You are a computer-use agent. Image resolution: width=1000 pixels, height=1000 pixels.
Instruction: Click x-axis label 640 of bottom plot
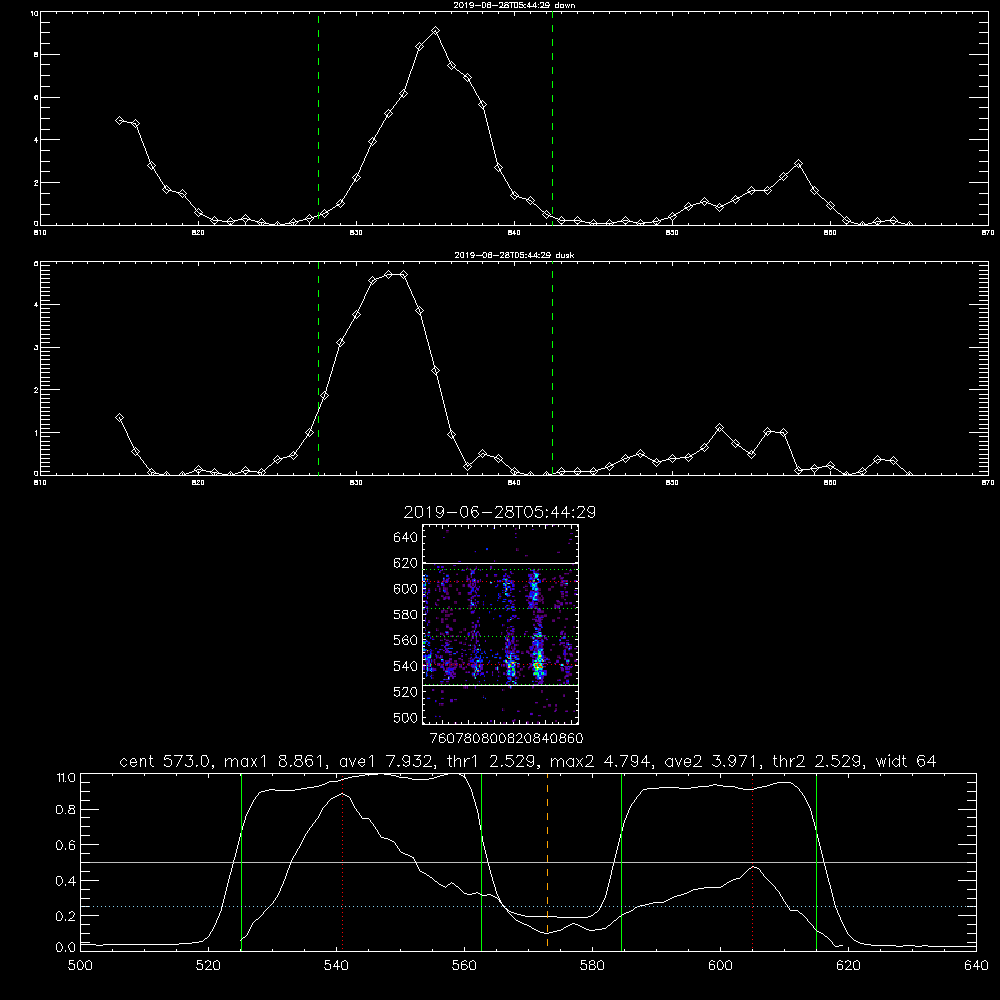(x=976, y=966)
